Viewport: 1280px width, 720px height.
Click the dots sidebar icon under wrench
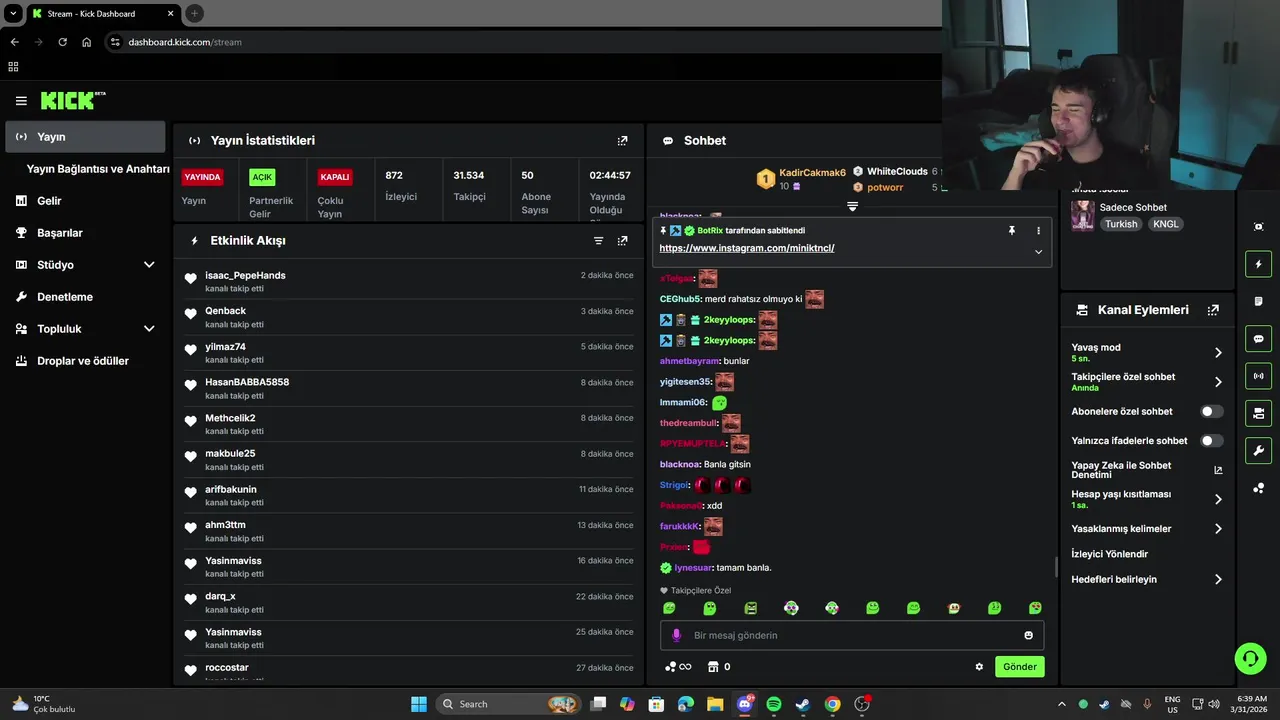pos(1258,488)
